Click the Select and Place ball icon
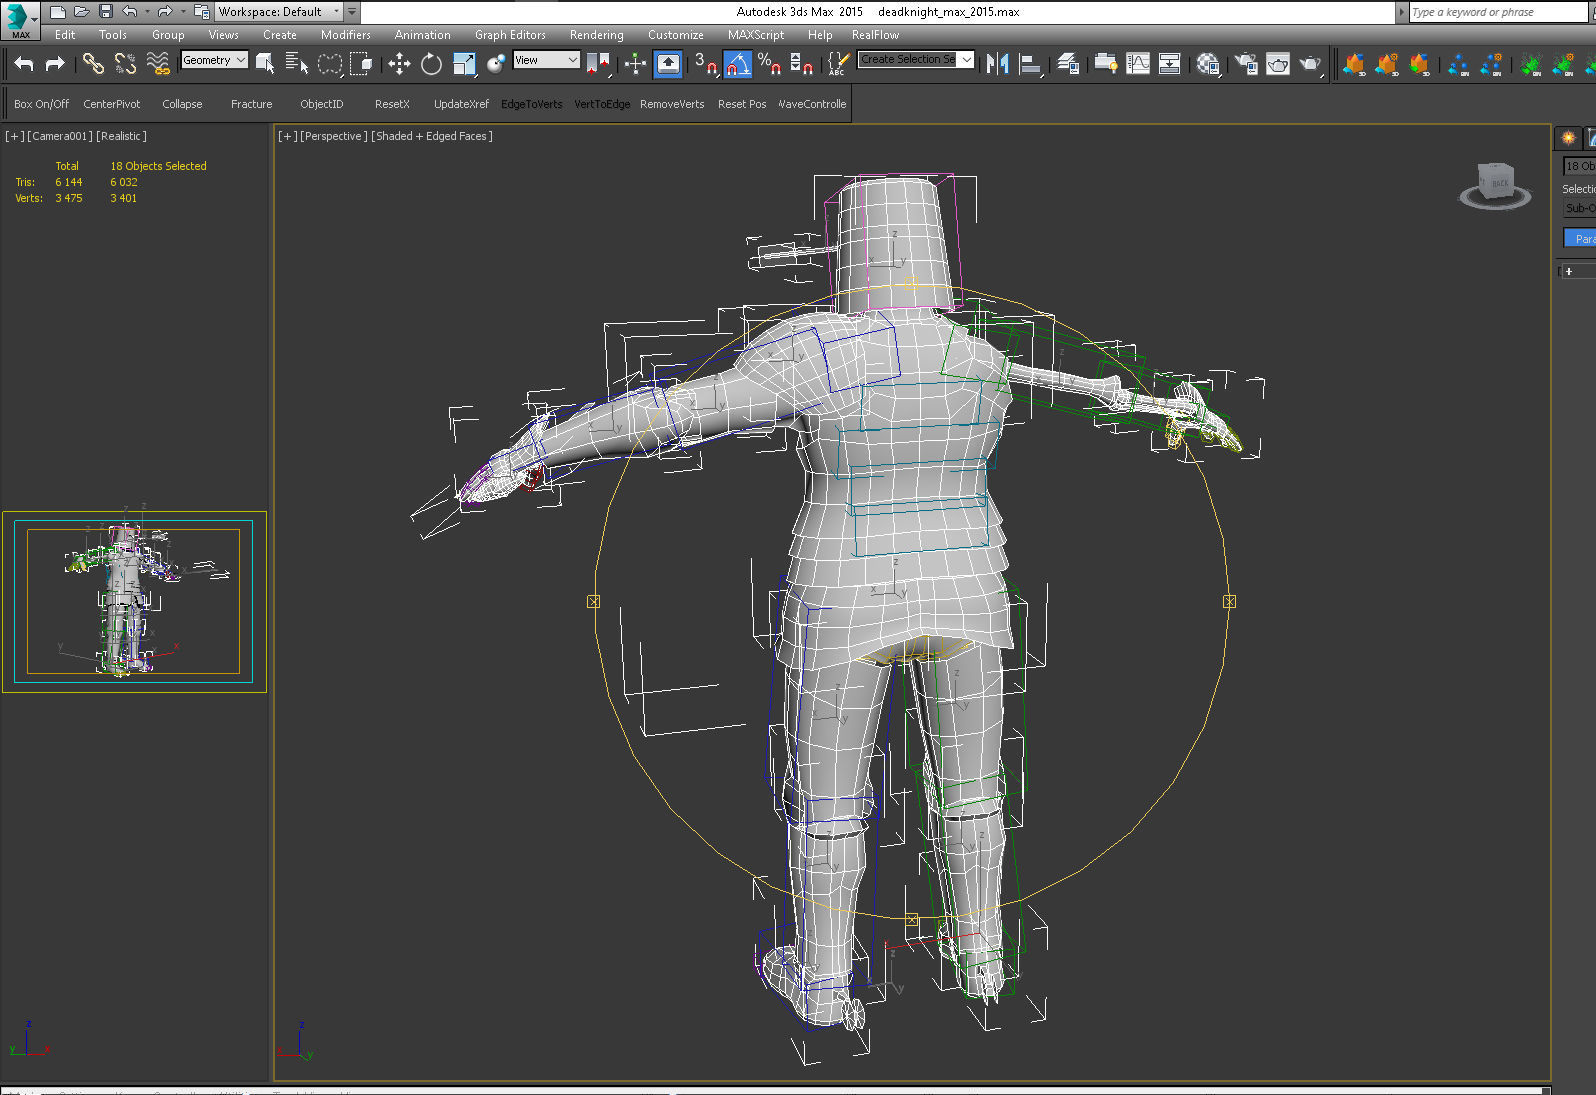The width and height of the screenshot is (1596, 1095). (x=496, y=64)
